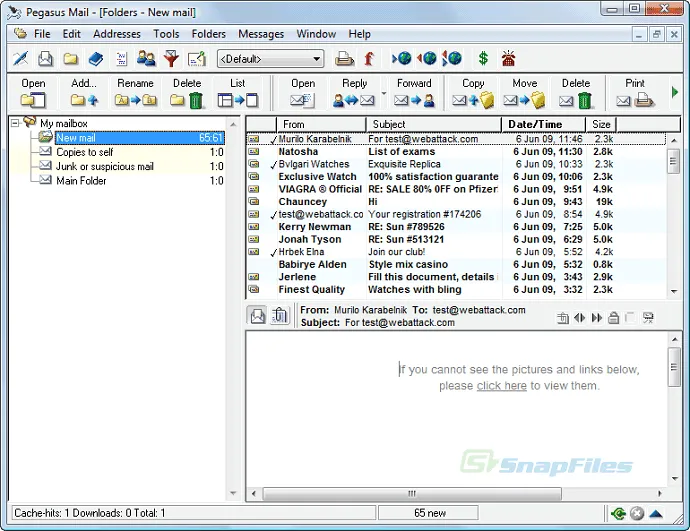Click message list scrollbar down arrow
This screenshot has height=531, width=690.
click(674, 291)
